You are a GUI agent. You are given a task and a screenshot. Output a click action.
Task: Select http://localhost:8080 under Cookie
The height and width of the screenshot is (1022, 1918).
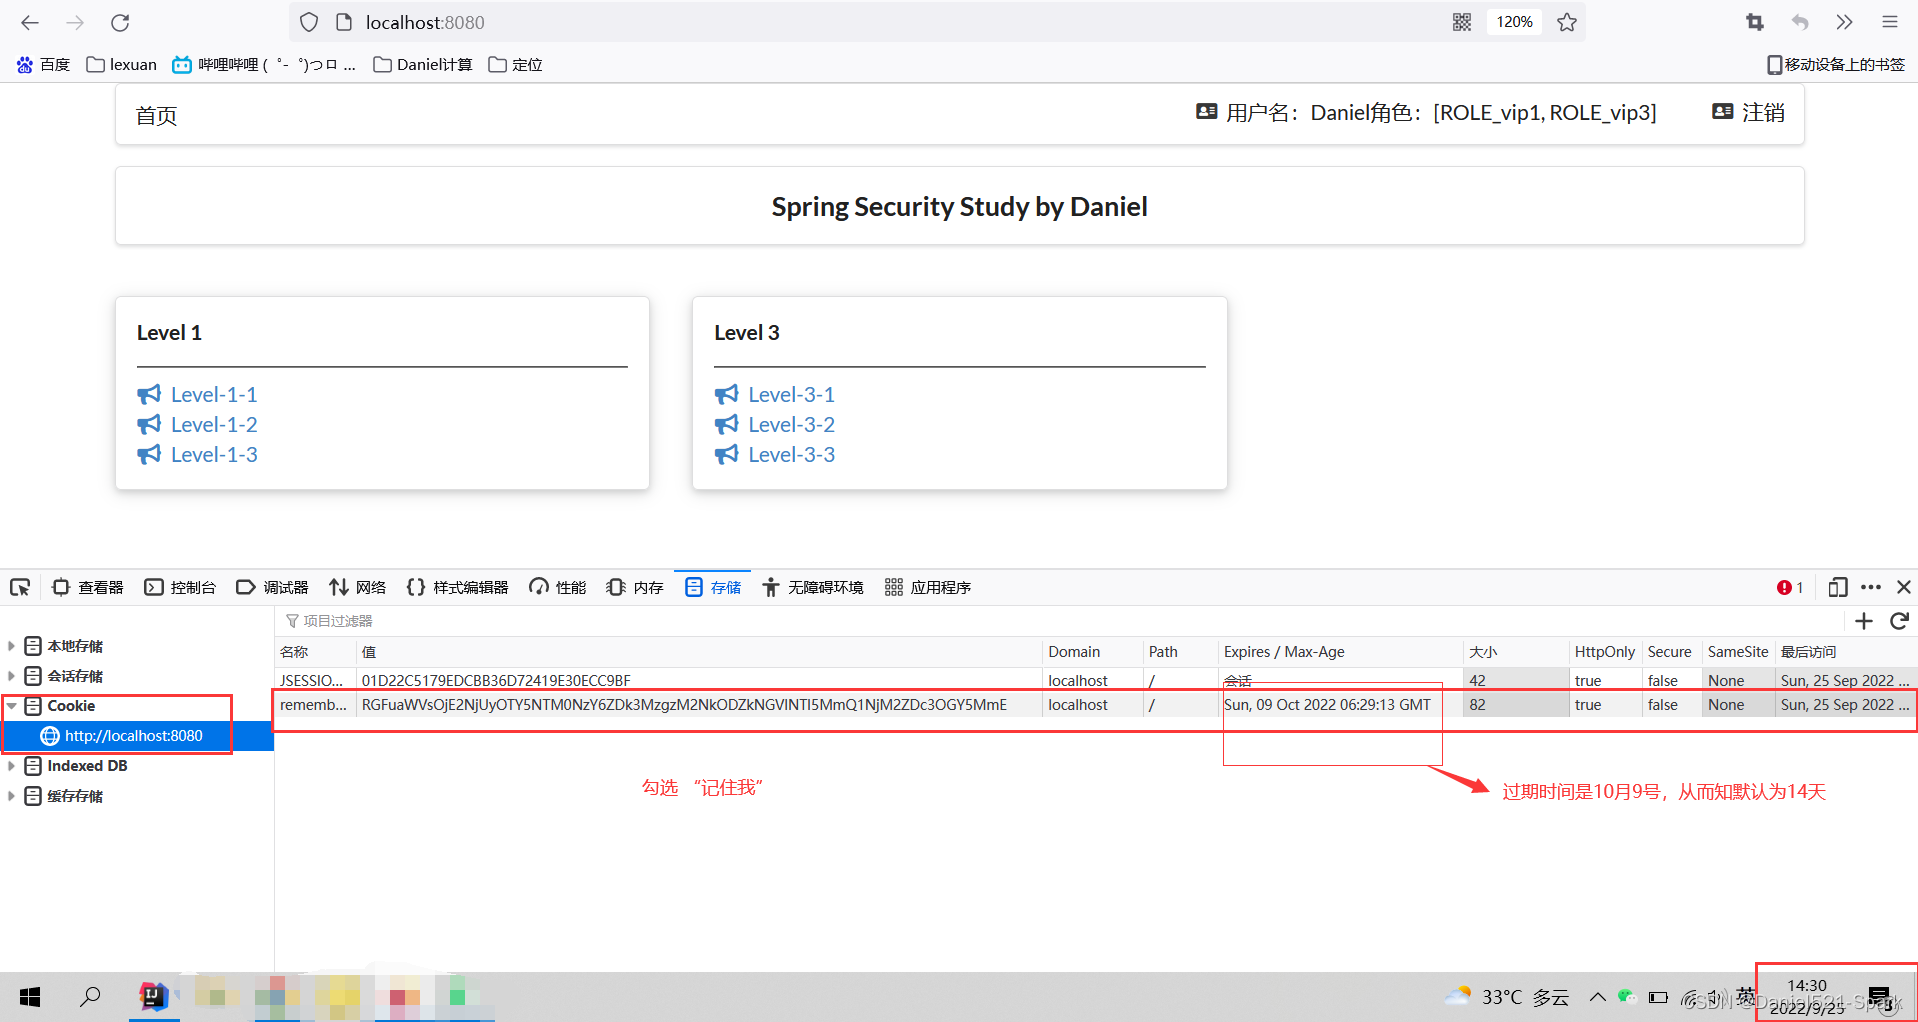pyautogui.click(x=134, y=736)
